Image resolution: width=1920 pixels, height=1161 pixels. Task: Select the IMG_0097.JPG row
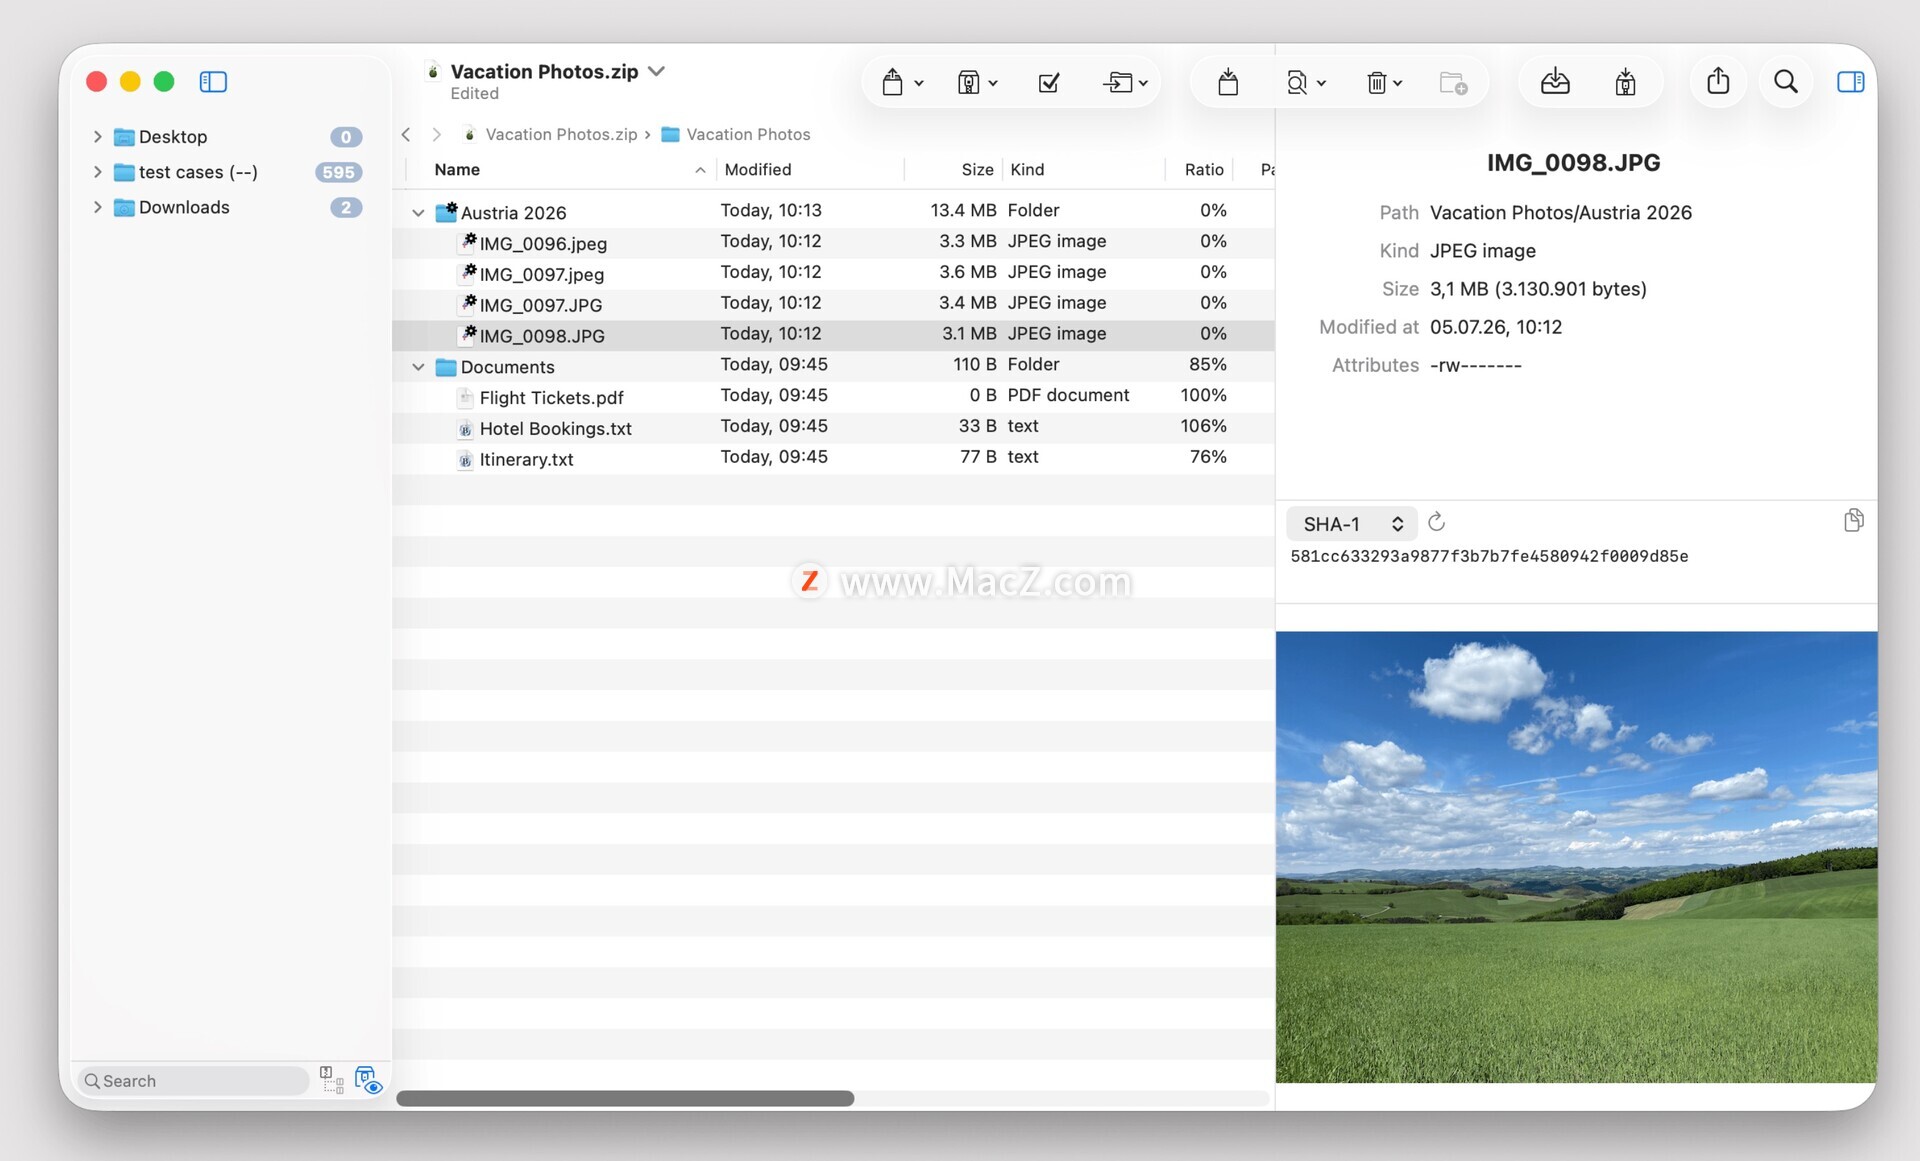click(x=833, y=304)
